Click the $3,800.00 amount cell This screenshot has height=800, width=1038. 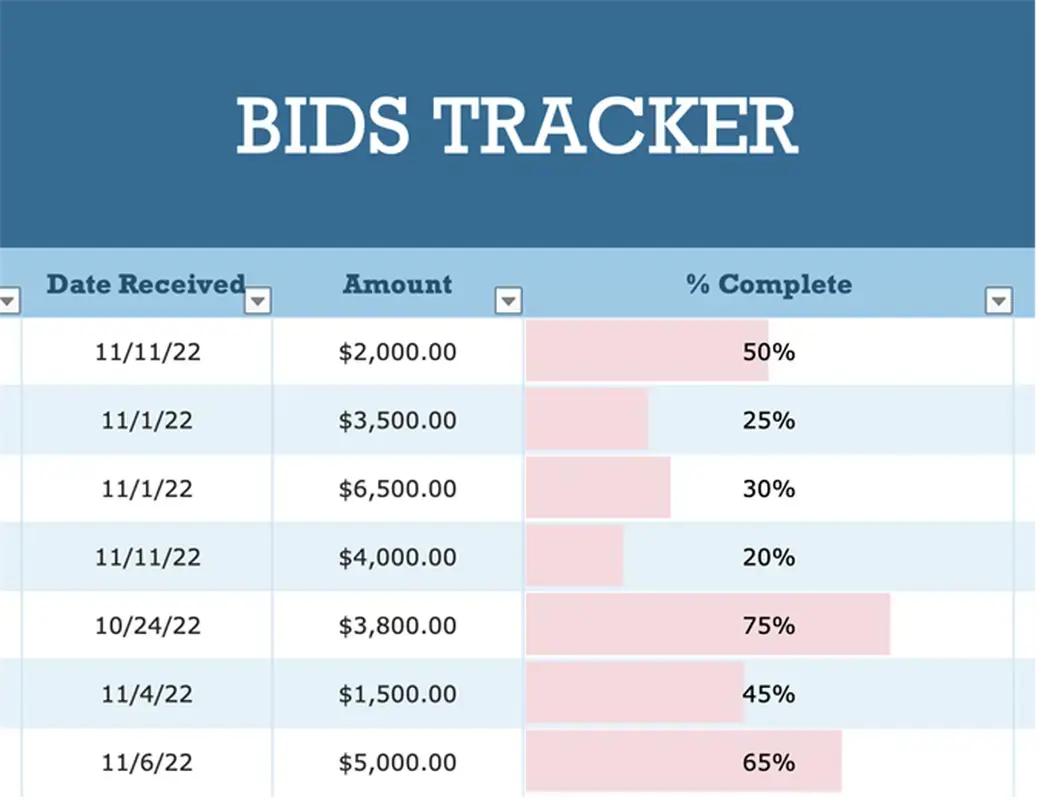397,626
